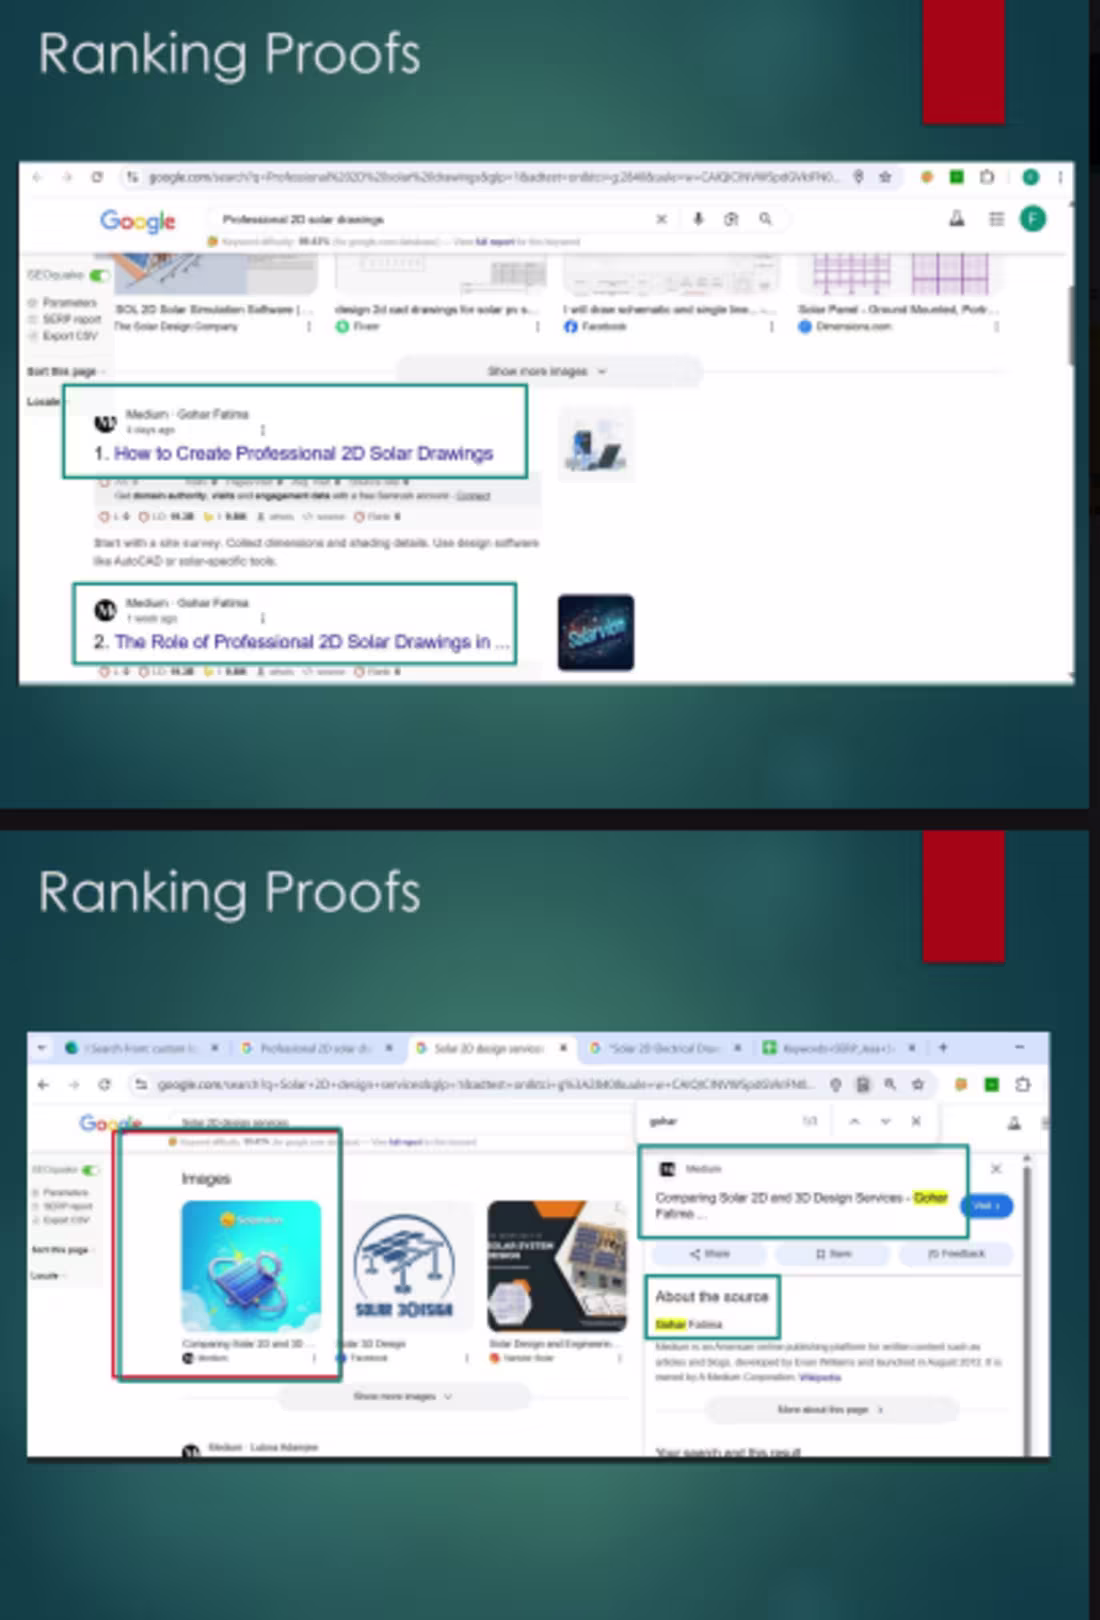Click Google Lens camera icon in upper browser
The height and width of the screenshot is (1620, 1100).
point(731,219)
